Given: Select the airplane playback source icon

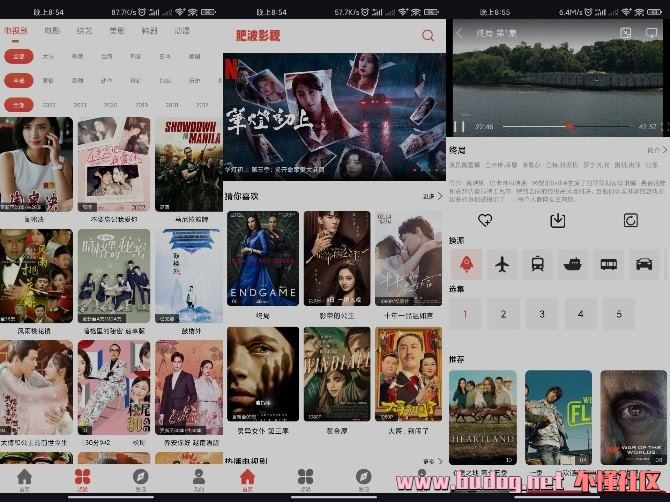Looking at the screenshot, I should coord(502,264).
